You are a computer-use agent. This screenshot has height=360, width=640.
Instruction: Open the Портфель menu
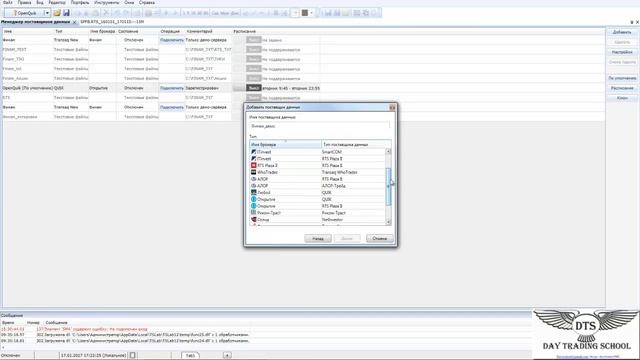point(80,2)
